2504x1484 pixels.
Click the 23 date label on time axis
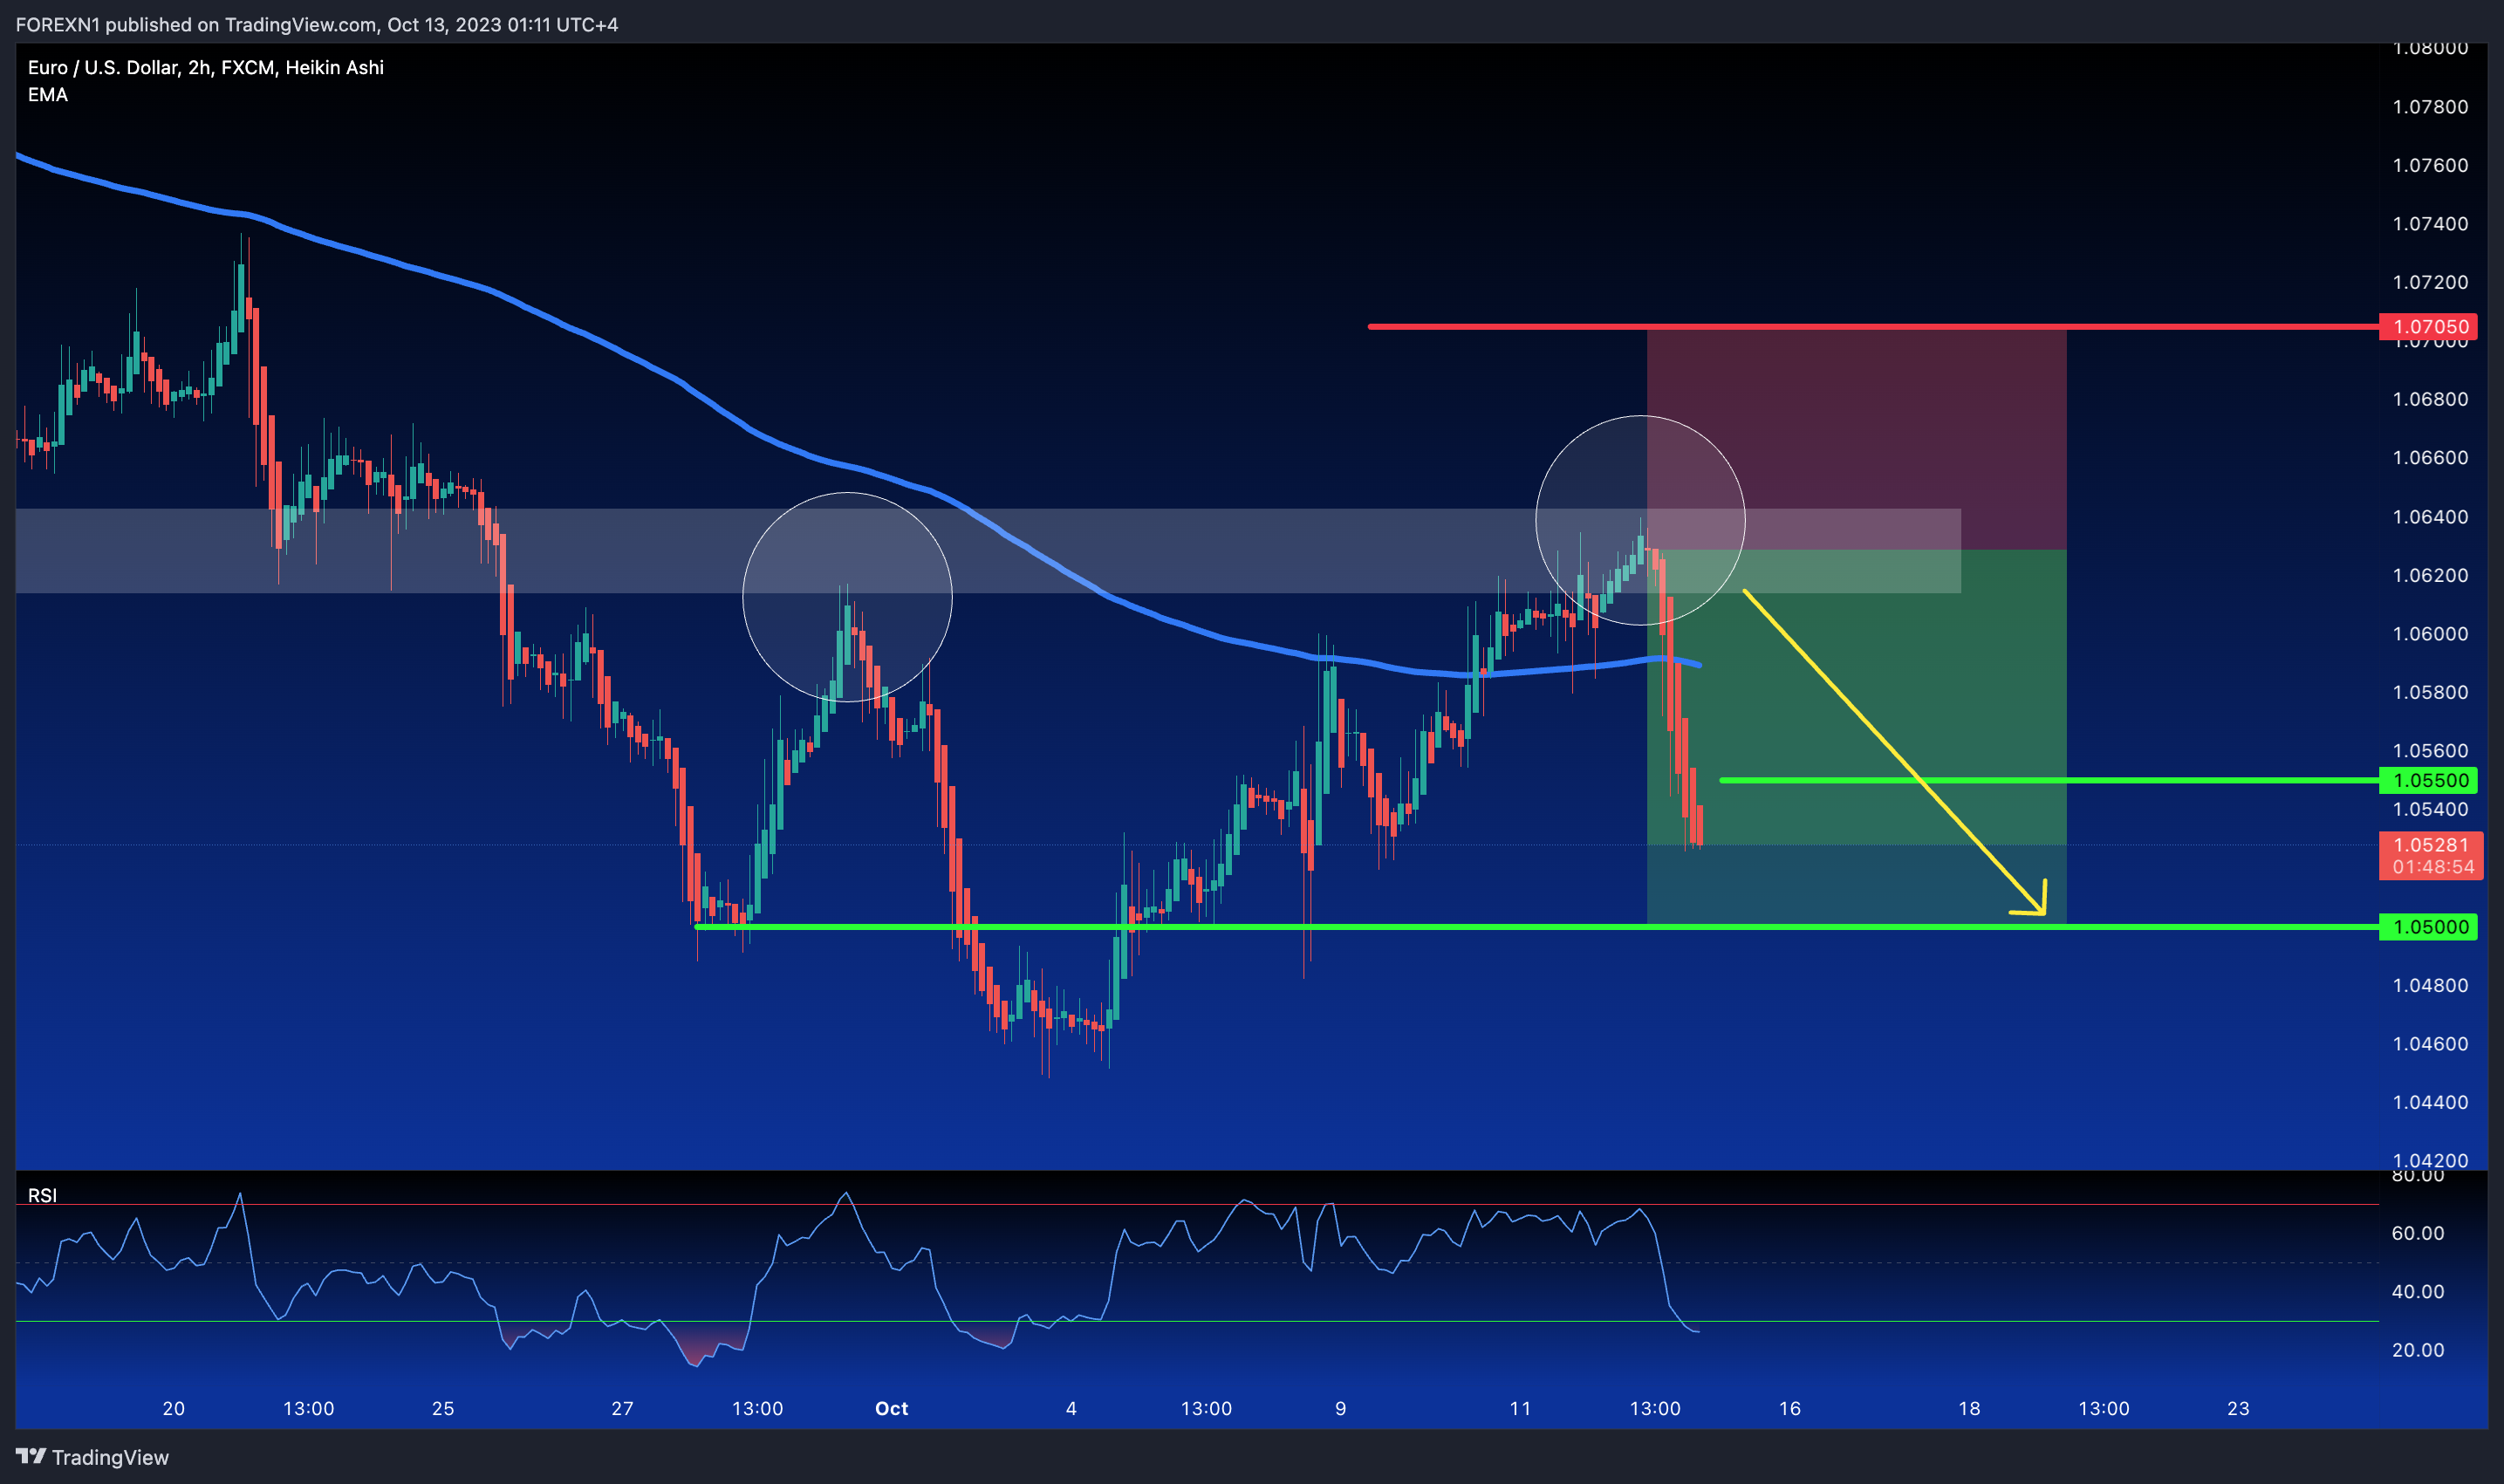point(2238,1408)
